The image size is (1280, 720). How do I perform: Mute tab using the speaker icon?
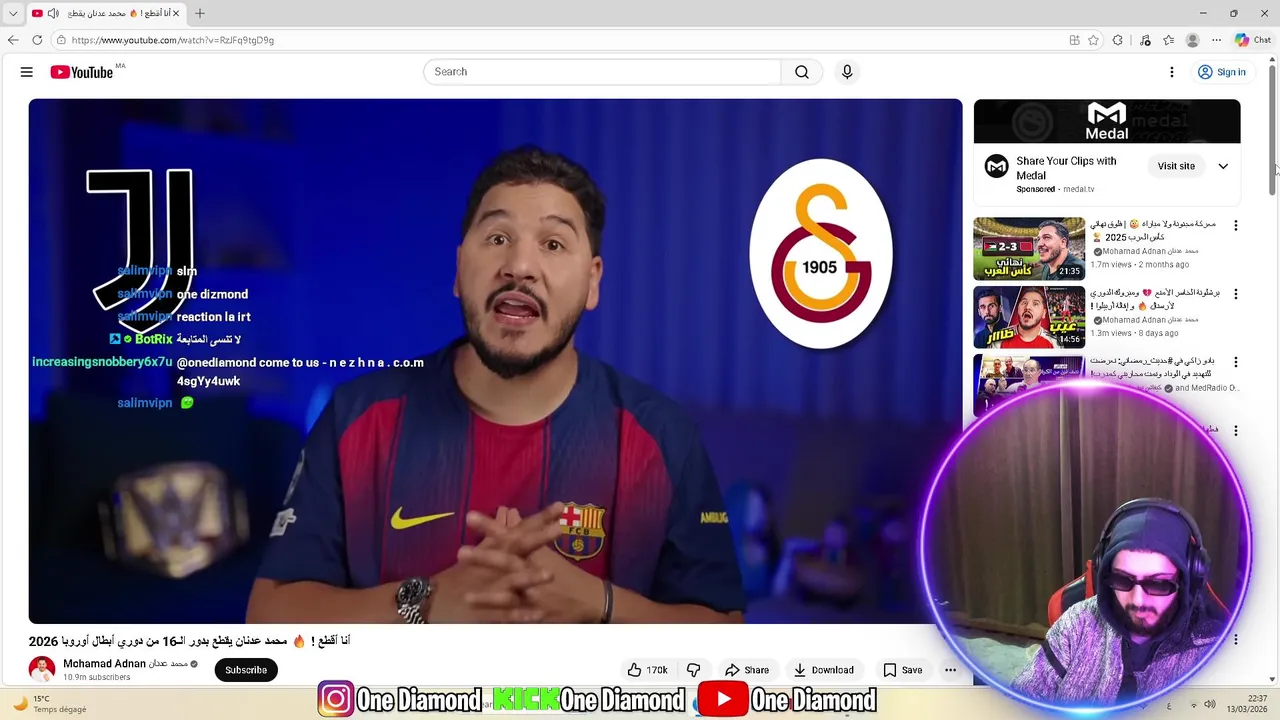tap(53, 13)
